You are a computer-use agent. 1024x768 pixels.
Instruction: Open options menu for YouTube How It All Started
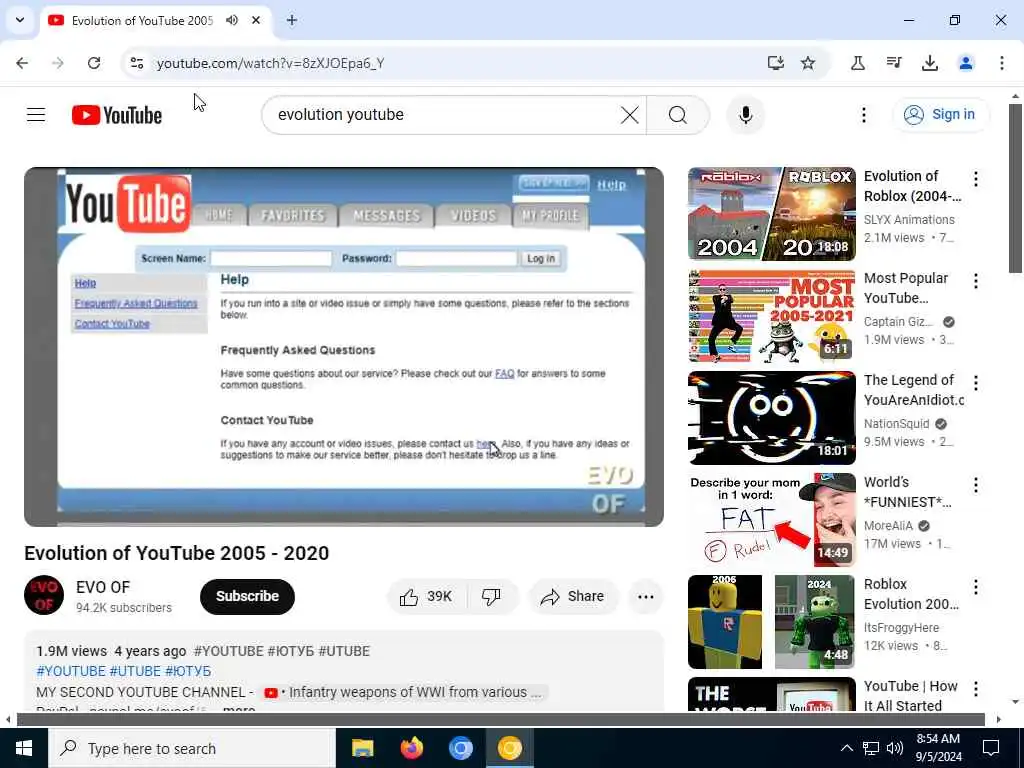pyautogui.click(x=975, y=688)
